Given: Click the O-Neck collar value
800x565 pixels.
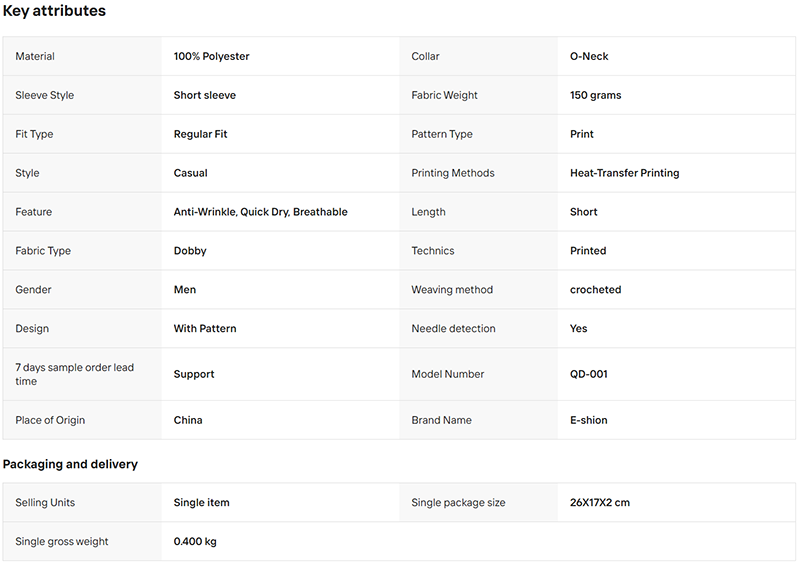Looking at the screenshot, I should [x=589, y=56].
